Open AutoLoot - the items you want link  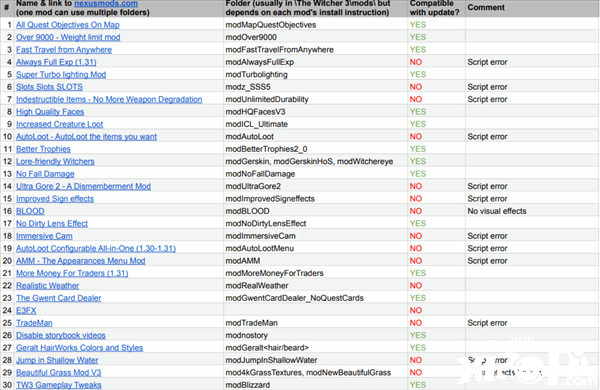point(86,137)
